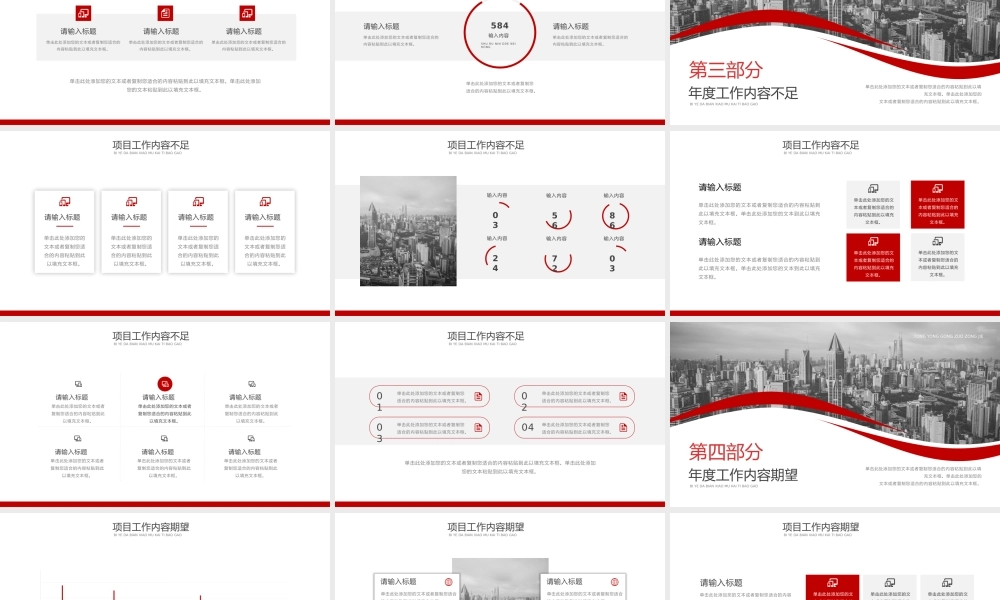Image resolution: width=1000 pixels, height=600 pixels.
Task: Click the icon in the last gray tile of the bottom-right slide
Action: [947, 583]
